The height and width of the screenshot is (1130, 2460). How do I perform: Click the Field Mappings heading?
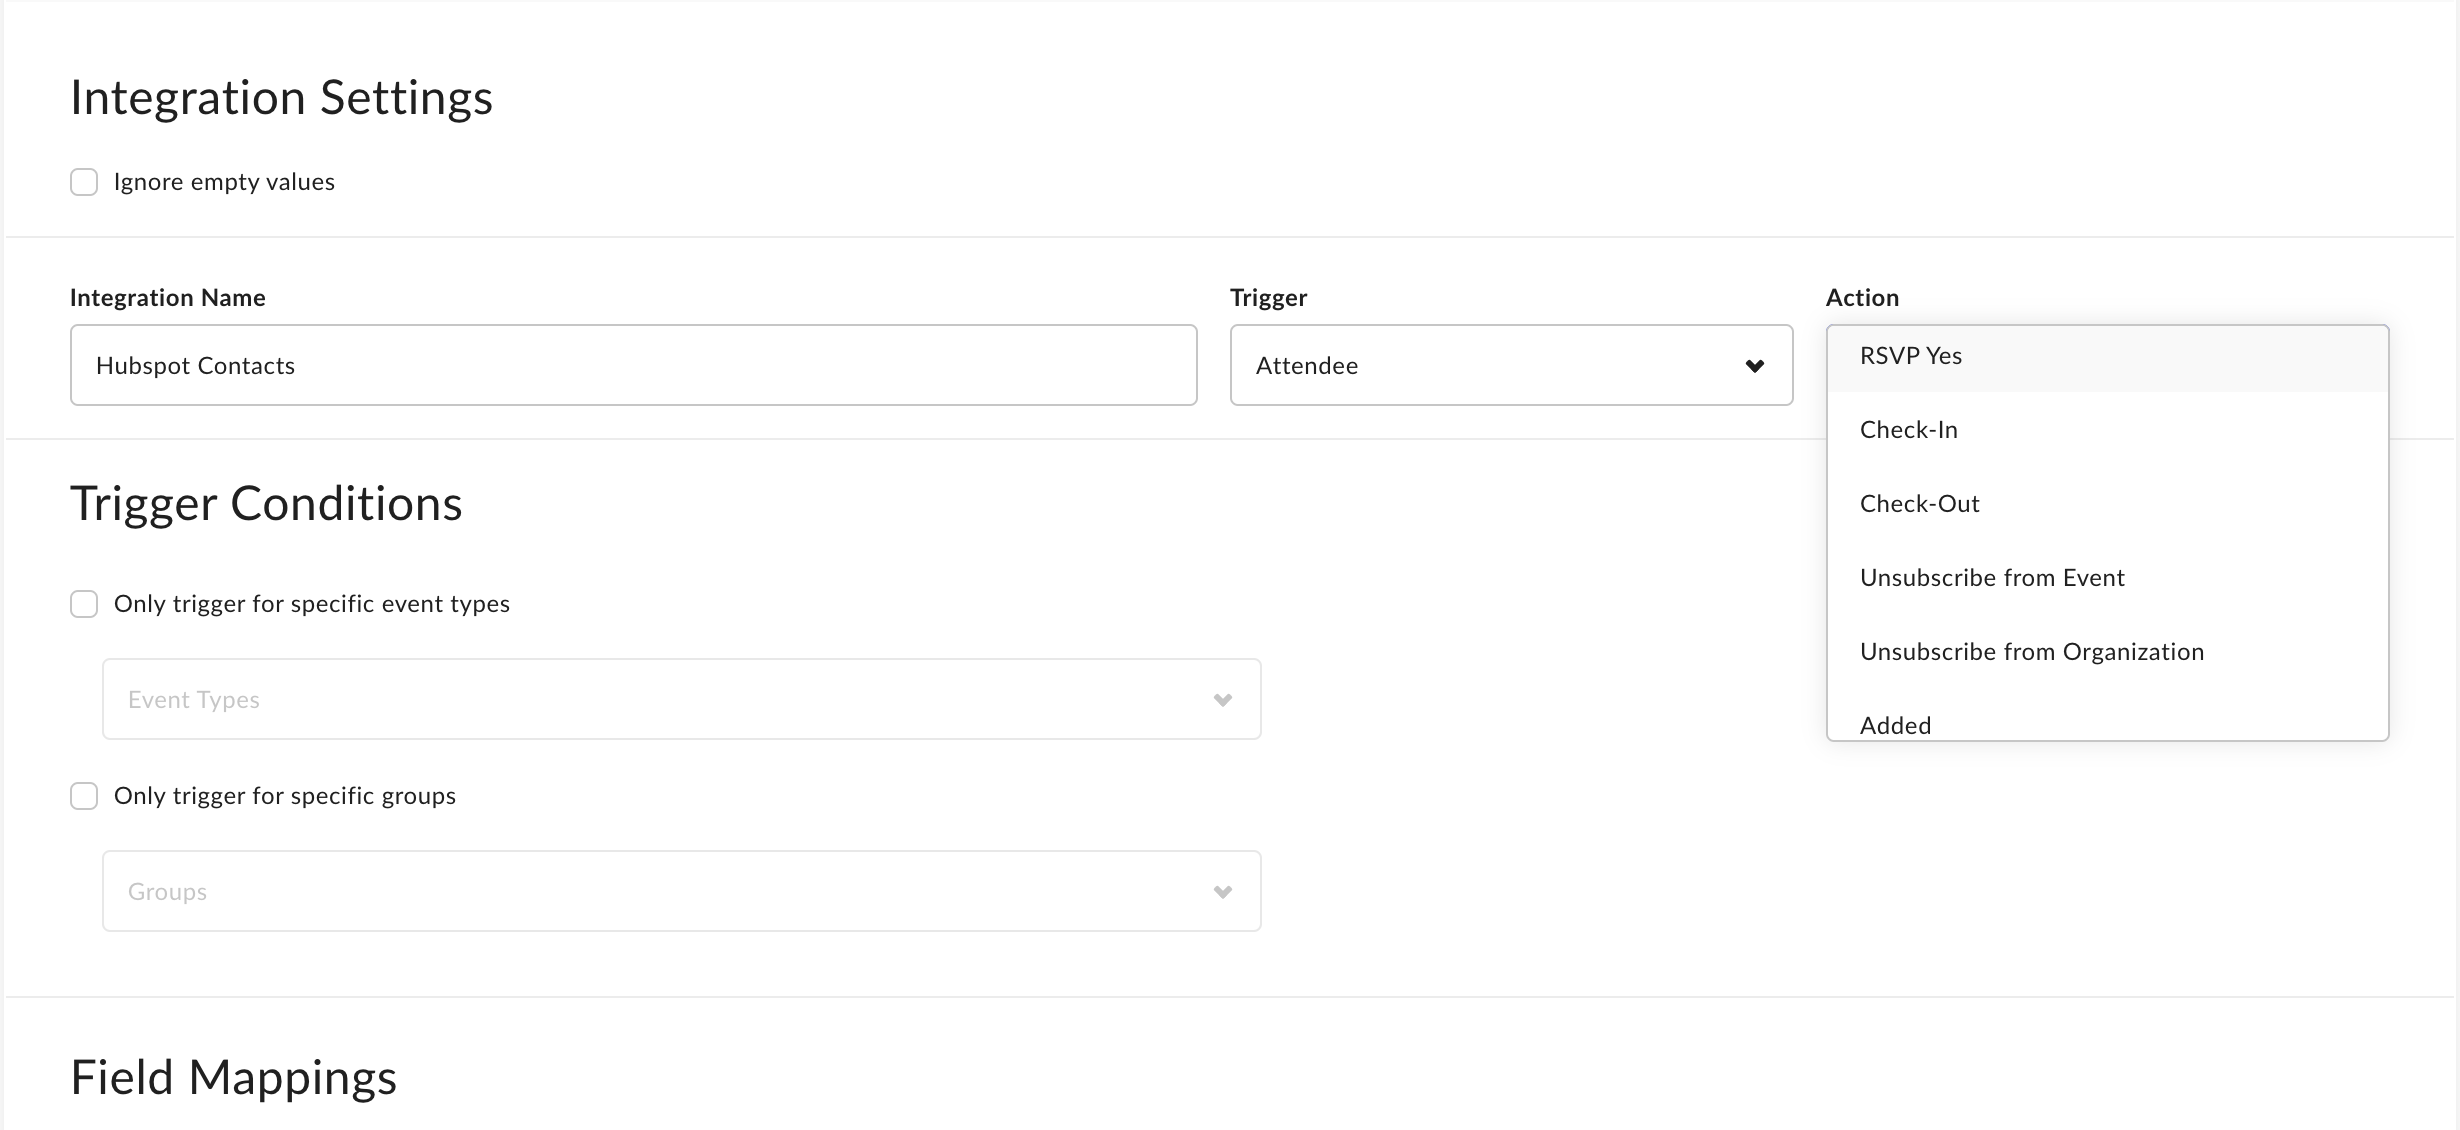[234, 1078]
